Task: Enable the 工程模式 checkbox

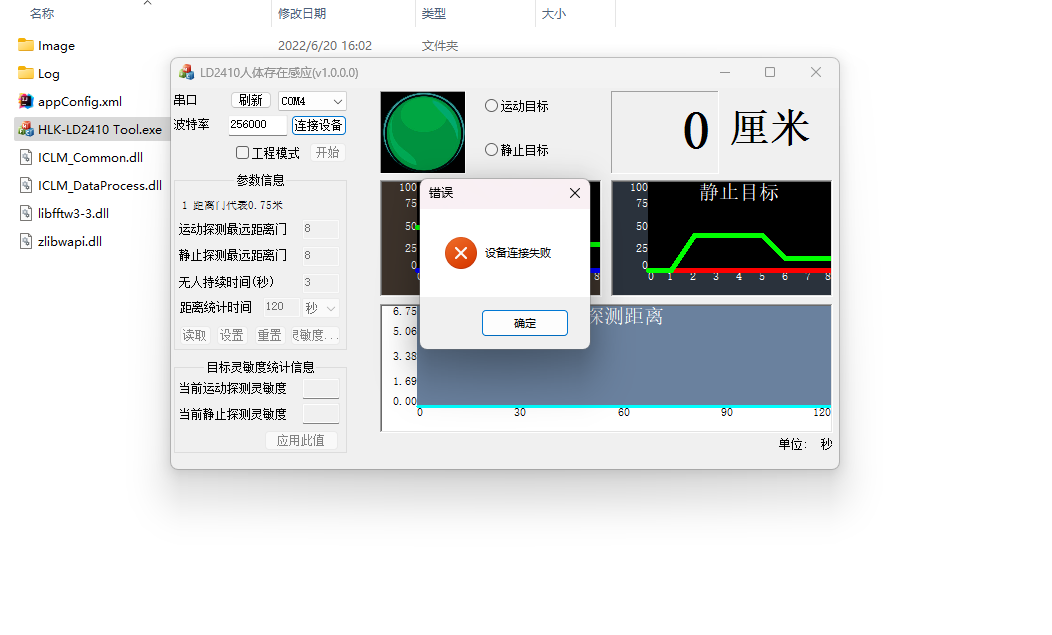Action: click(243, 153)
